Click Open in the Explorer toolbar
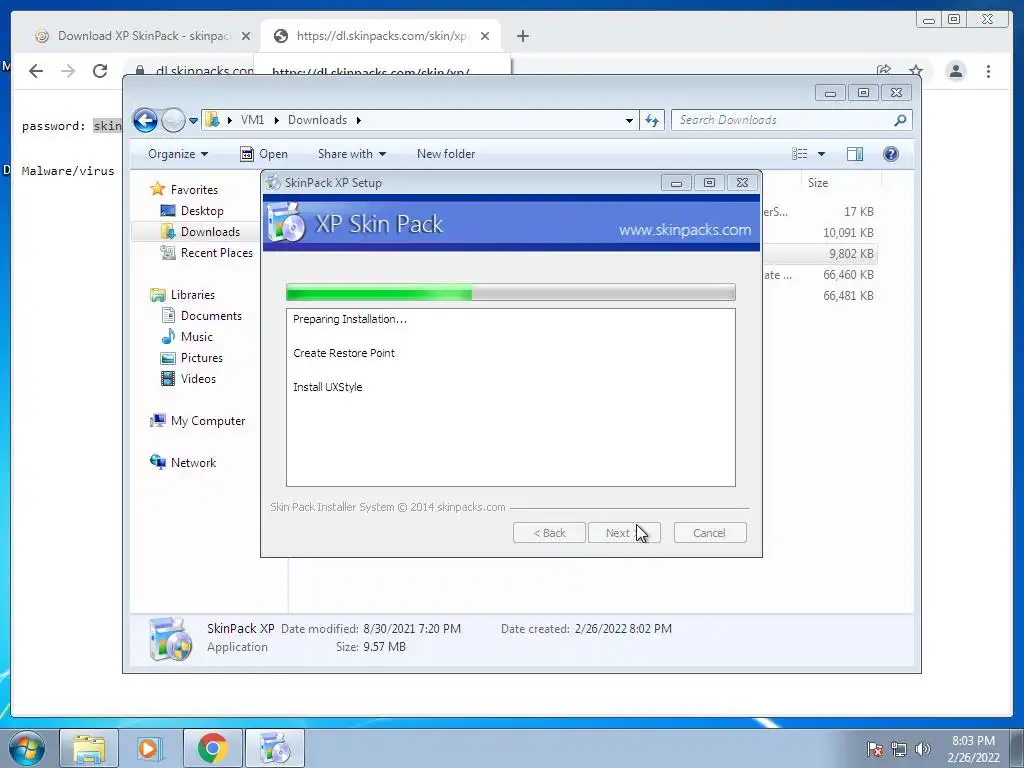Viewport: 1024px width, 768px height. point(264,154)
